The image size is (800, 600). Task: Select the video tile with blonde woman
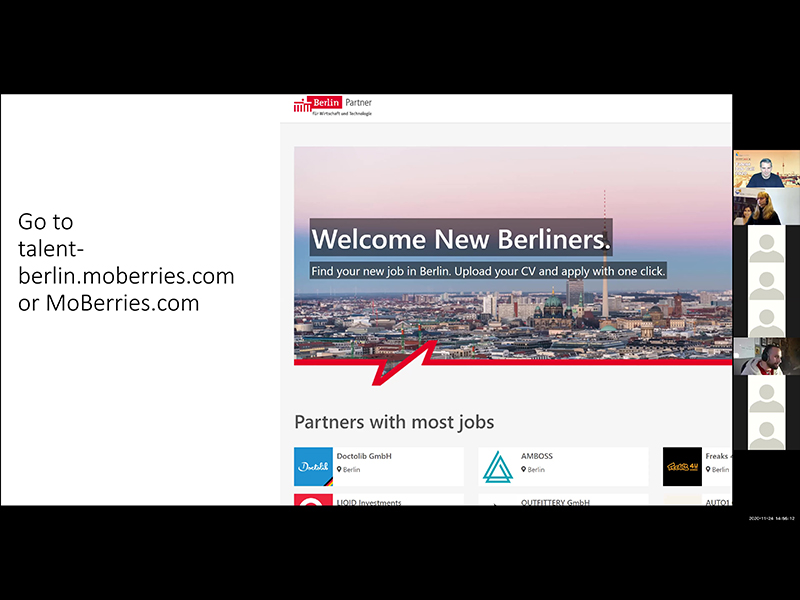(766, 206)
